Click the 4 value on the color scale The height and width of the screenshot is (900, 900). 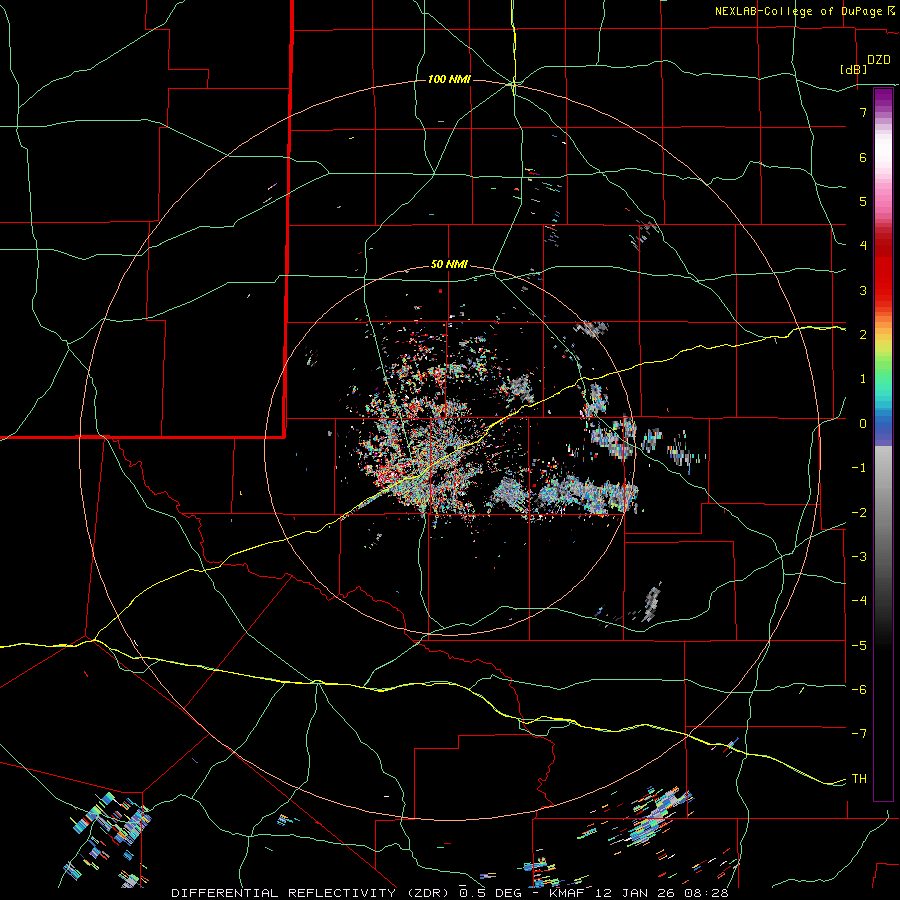[x=863, y=246]
